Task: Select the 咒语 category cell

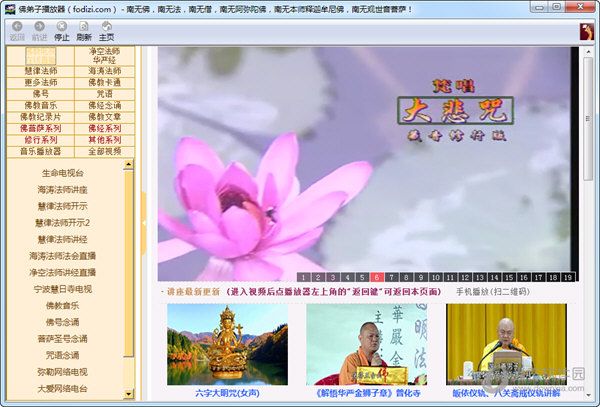Action: (104, 94)
